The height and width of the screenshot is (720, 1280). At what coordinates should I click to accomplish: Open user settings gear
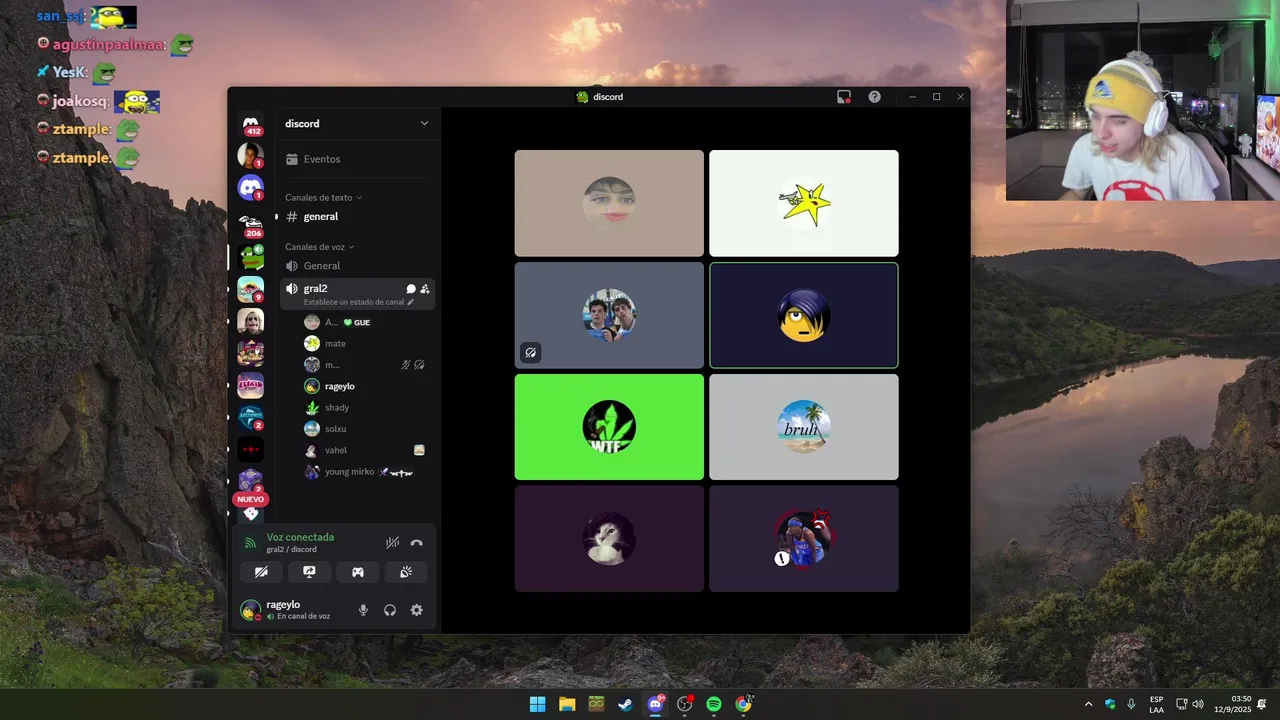(x=417, y=610)
